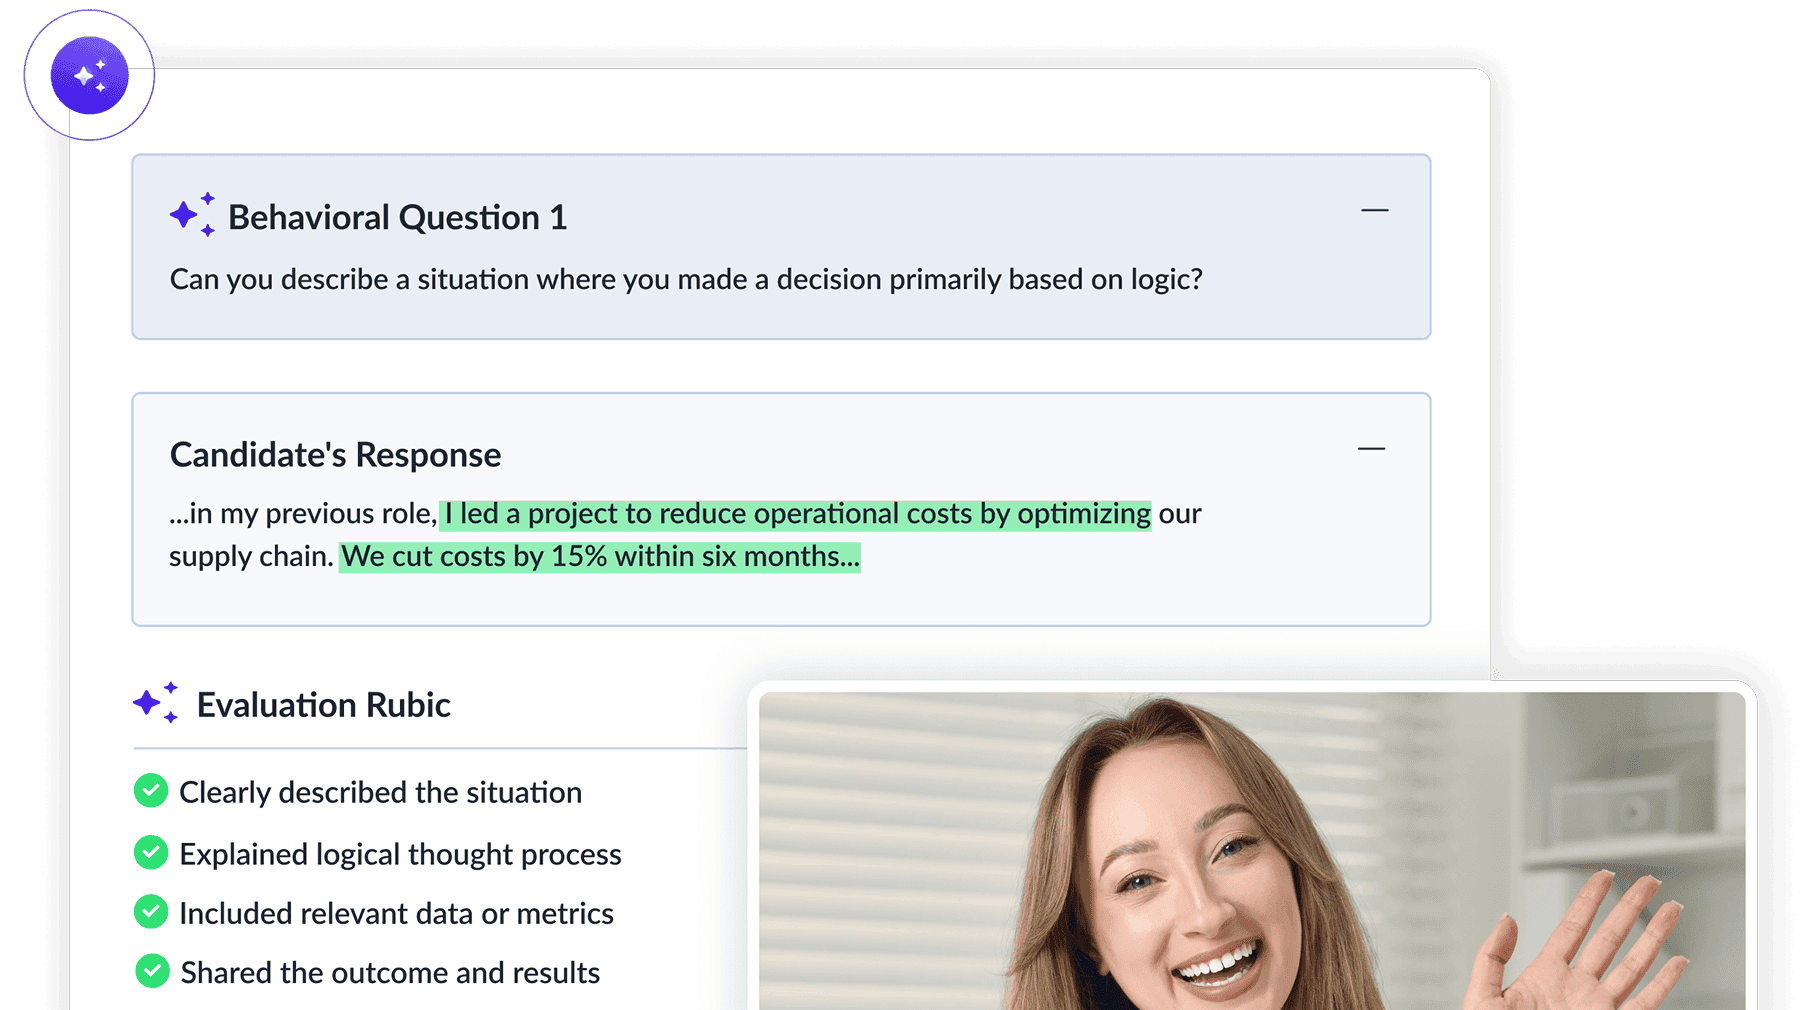Toggle check for Clearly described the situation
The height and width of the screenshot is (1010, 1805).
click(x=151, y=790)
